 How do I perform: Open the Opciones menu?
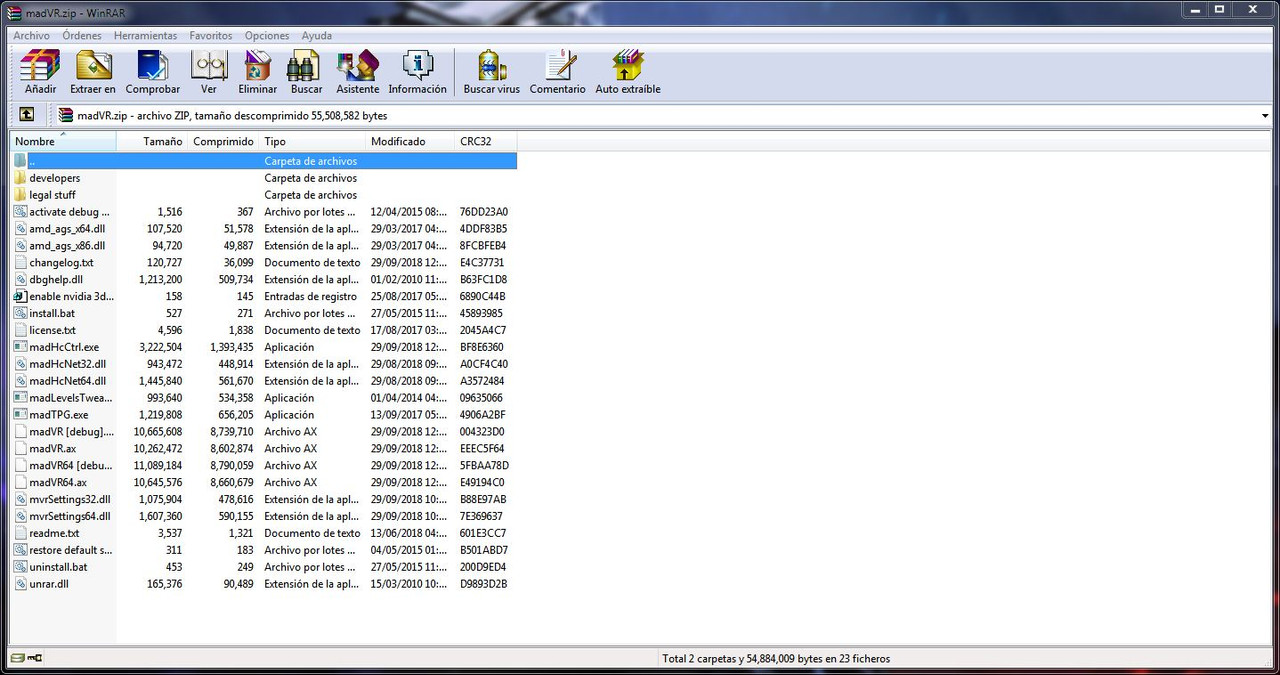[267, 36]
